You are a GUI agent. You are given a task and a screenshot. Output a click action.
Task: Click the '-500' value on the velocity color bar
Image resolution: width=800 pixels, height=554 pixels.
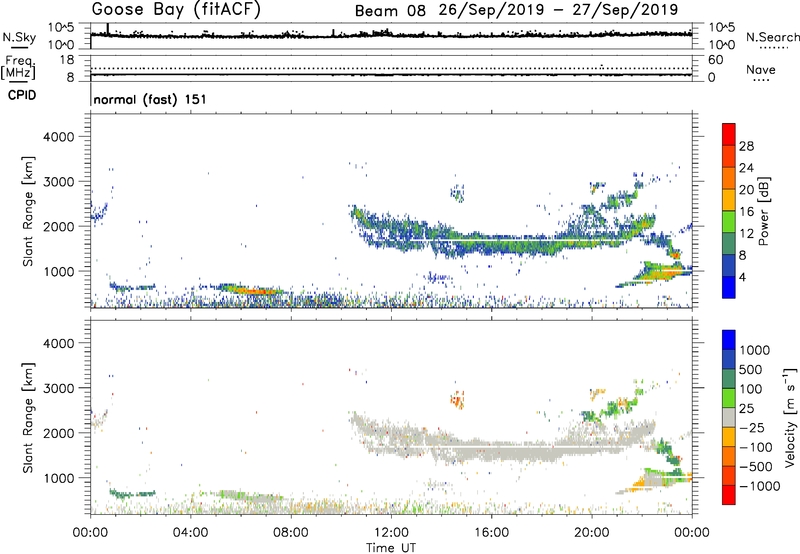pyautogui.click(x=755, y=466)
